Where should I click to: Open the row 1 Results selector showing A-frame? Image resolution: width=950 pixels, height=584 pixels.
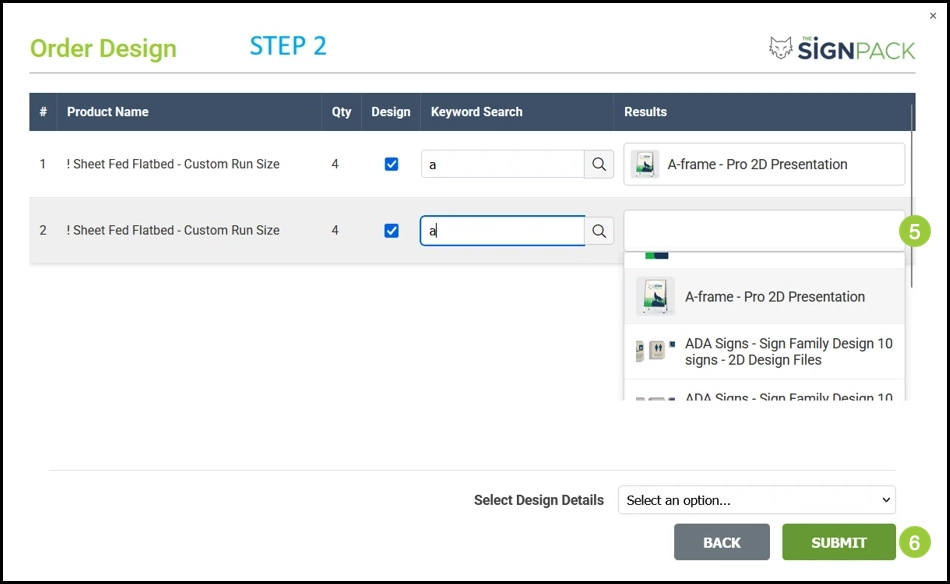(x=764, y=164)
